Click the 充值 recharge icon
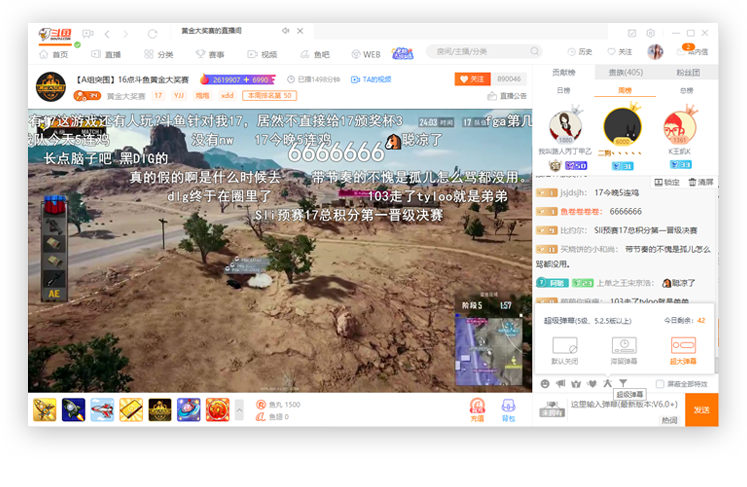 click(x=477, y=410)
